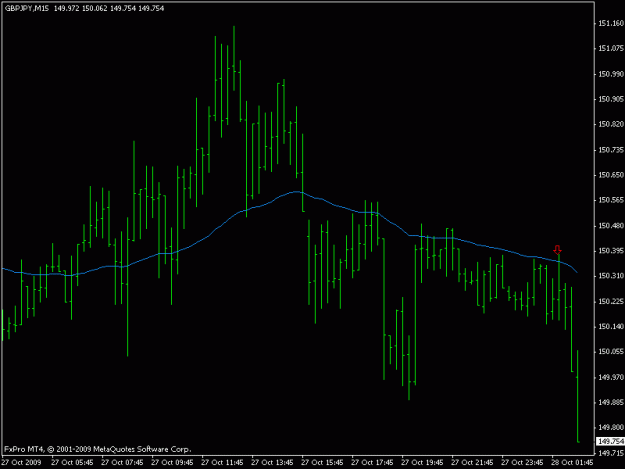Select price level 151.075 on the scale

coord(611,48)
